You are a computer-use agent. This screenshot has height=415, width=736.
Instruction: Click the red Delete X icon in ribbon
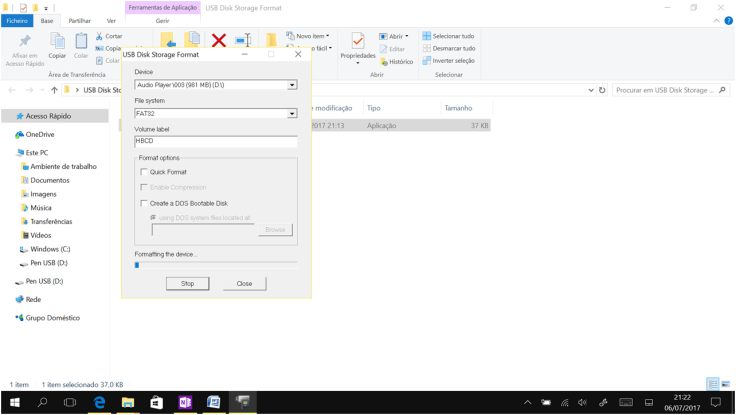pyautogui.click(x=219, y=41)
